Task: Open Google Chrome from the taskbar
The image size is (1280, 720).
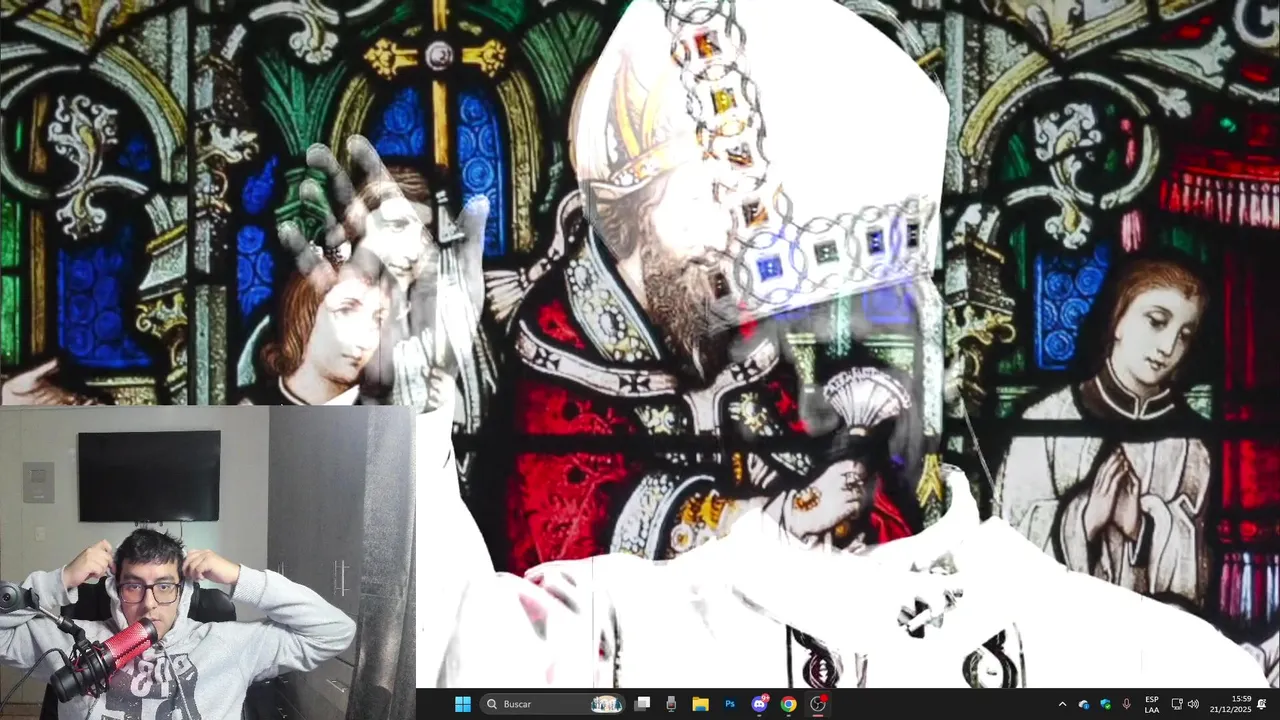Action: coord(788,704)
